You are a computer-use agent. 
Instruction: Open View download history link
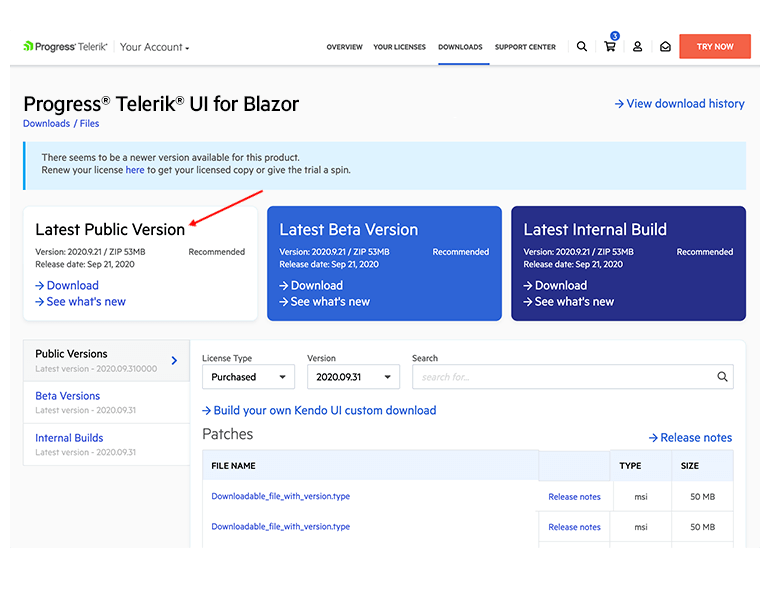(680, 104)
